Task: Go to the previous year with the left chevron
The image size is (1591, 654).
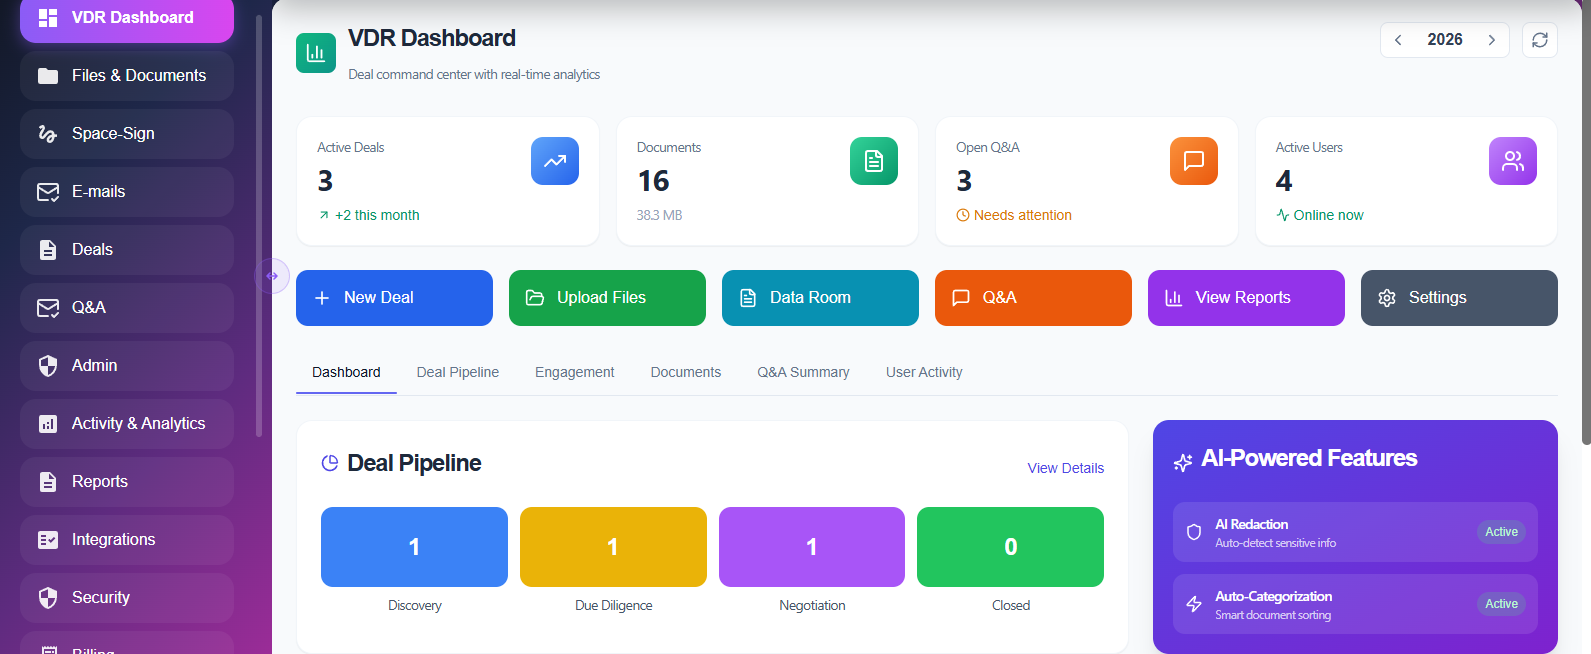Action: (1398, 40)
